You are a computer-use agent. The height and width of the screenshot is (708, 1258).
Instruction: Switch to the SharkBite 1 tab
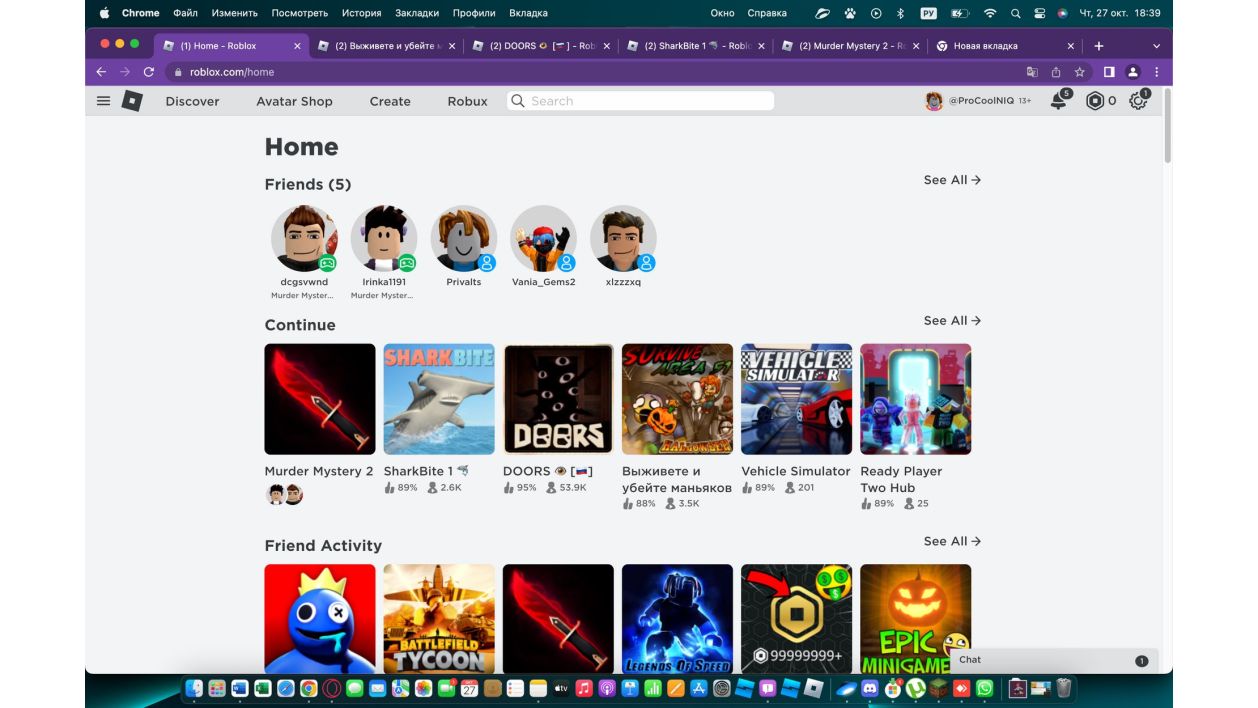point(695,46)
